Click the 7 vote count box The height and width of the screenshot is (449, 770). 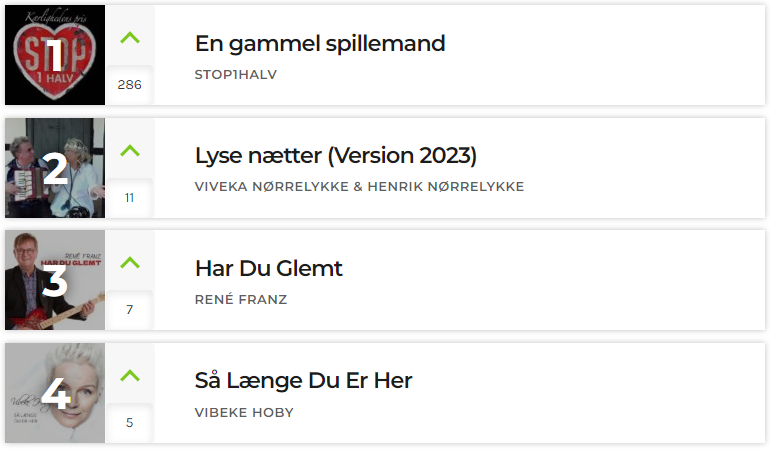click(x=130, y=309)
